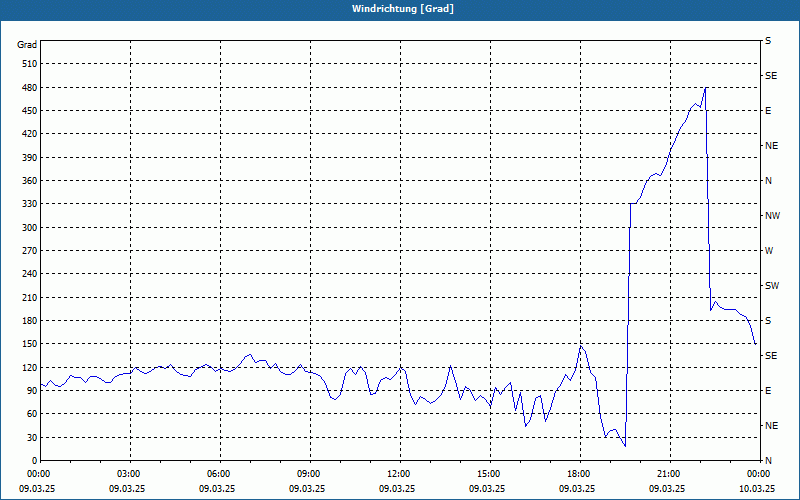Pick the y-axis value 330
The width and height of the screenshot is (800, 500).
(x=30, y=204)
